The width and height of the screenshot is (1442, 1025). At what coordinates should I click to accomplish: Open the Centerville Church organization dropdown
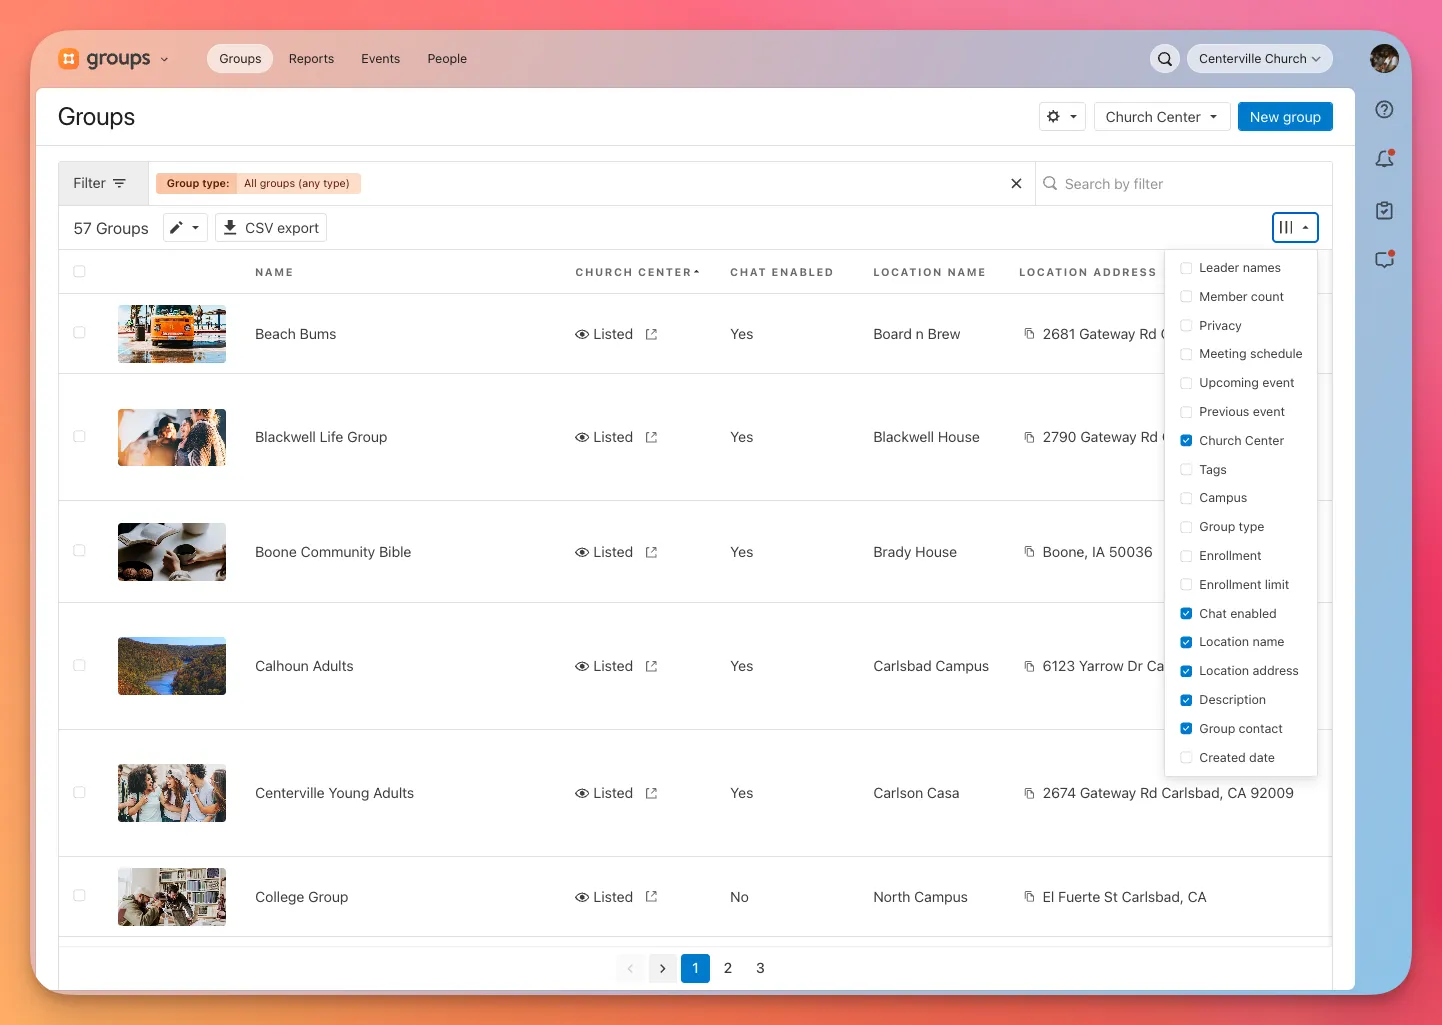point(1258,59)
